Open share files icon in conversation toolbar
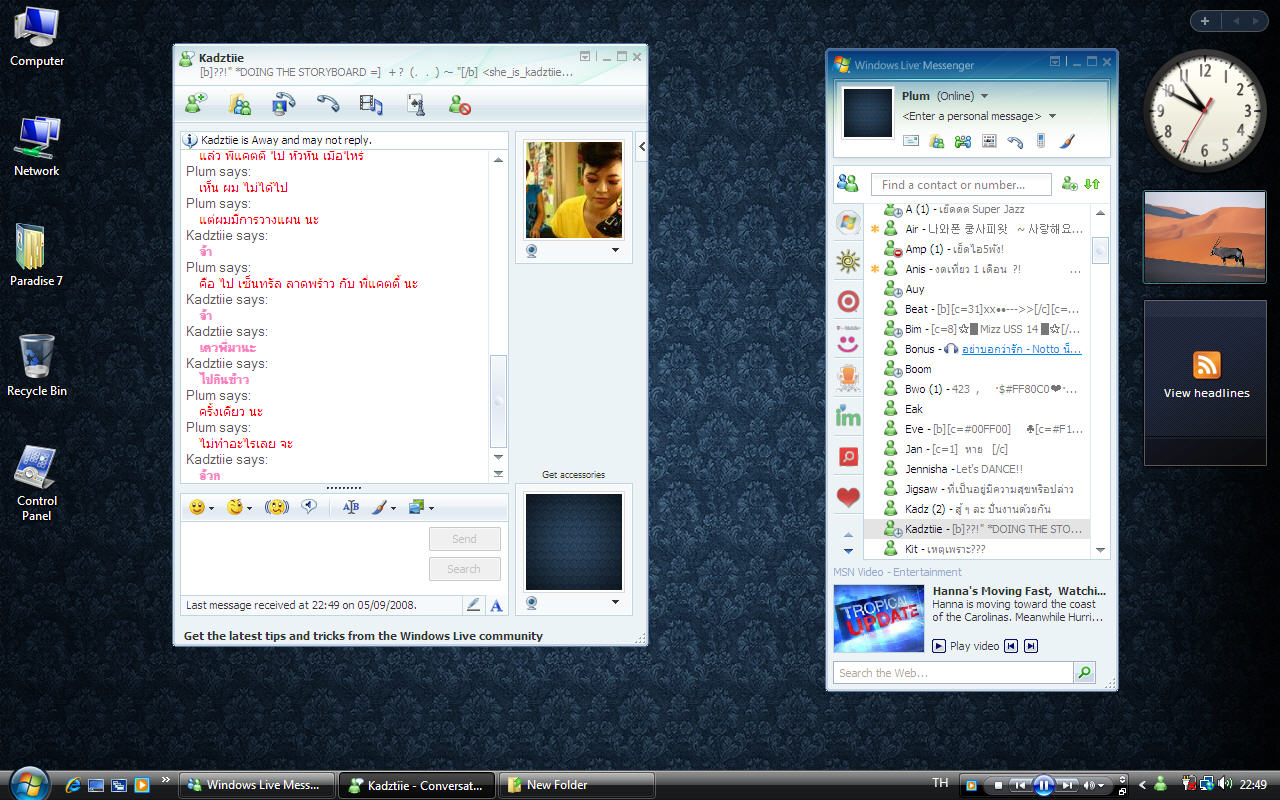Image resolution: width=1280 pixels, height=800 pixels. (240, 103)
